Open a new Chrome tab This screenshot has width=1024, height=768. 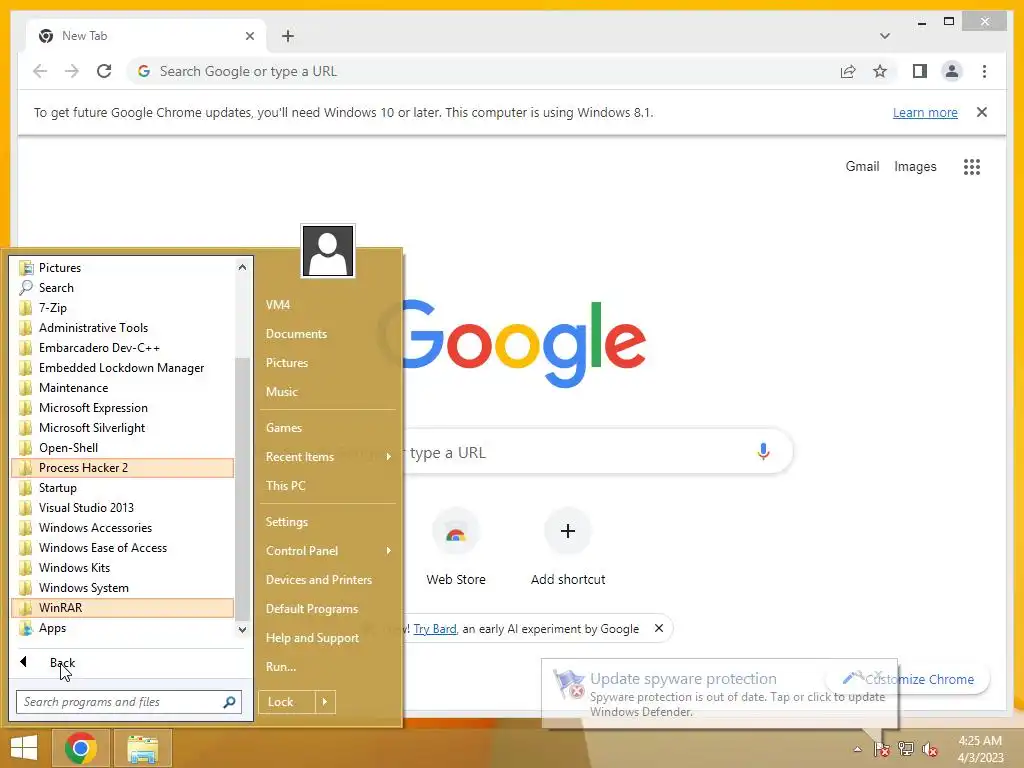(x=287, y=36)
